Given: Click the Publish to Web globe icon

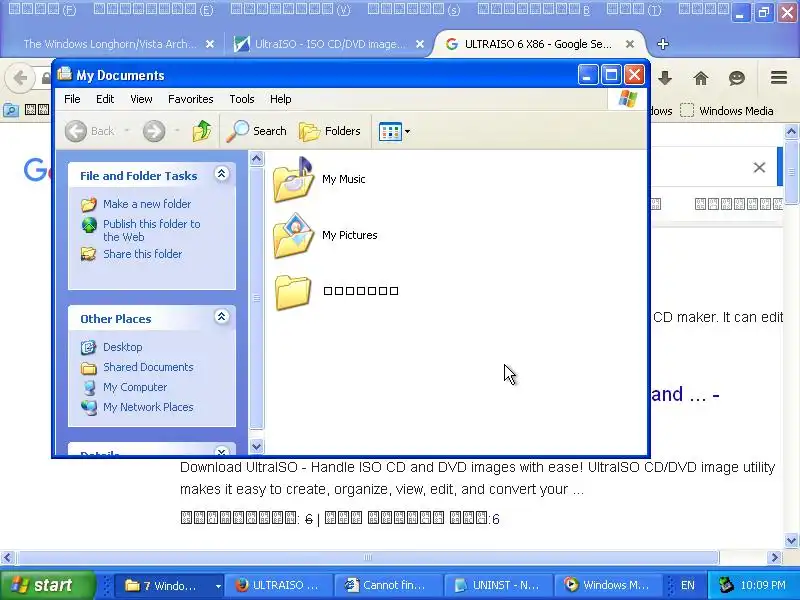Looking at the screenshot, I should pos(89,225).
